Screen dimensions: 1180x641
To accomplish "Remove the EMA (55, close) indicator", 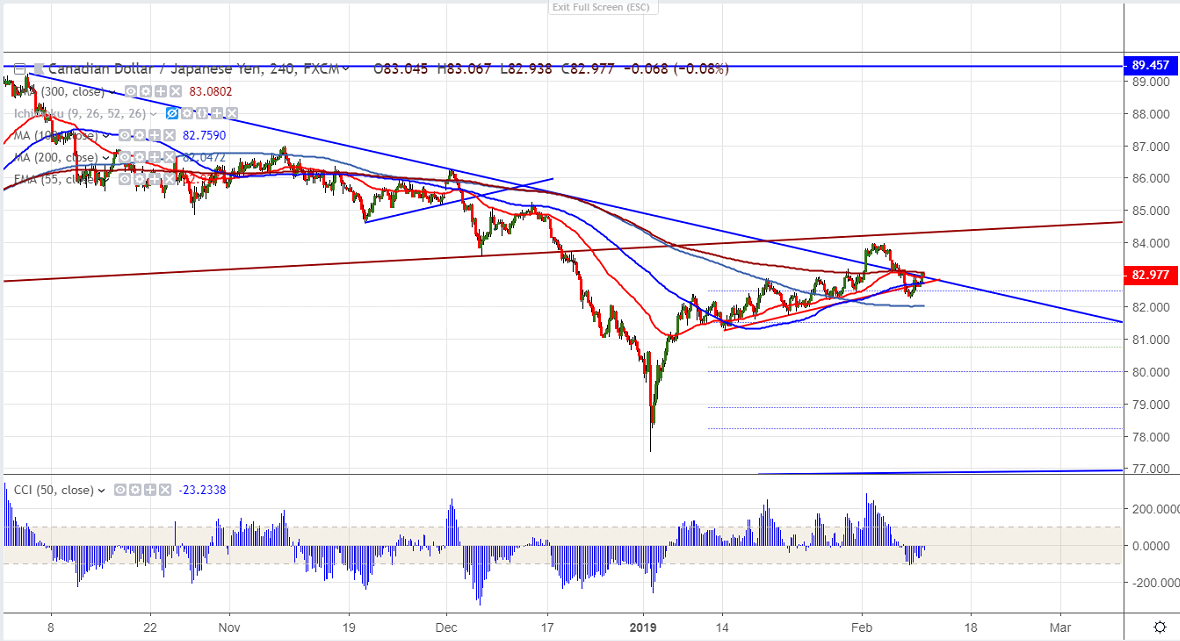I will [x=169, y=179].
